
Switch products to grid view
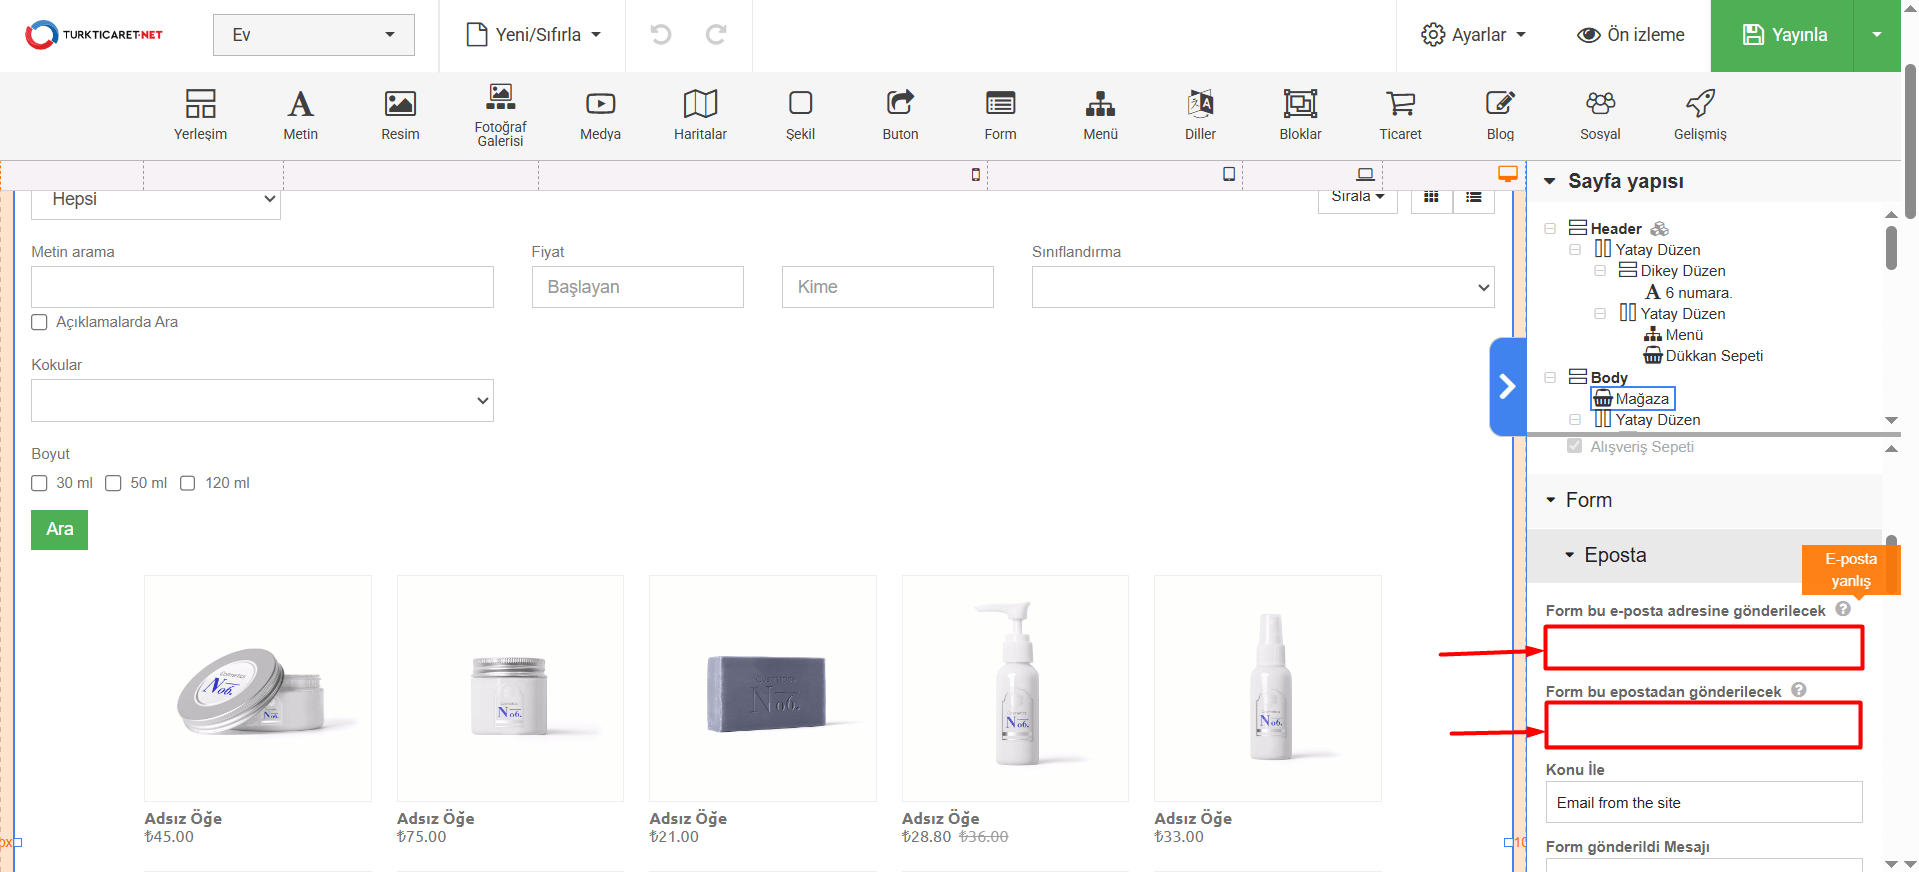click(x=1431, y=197)
